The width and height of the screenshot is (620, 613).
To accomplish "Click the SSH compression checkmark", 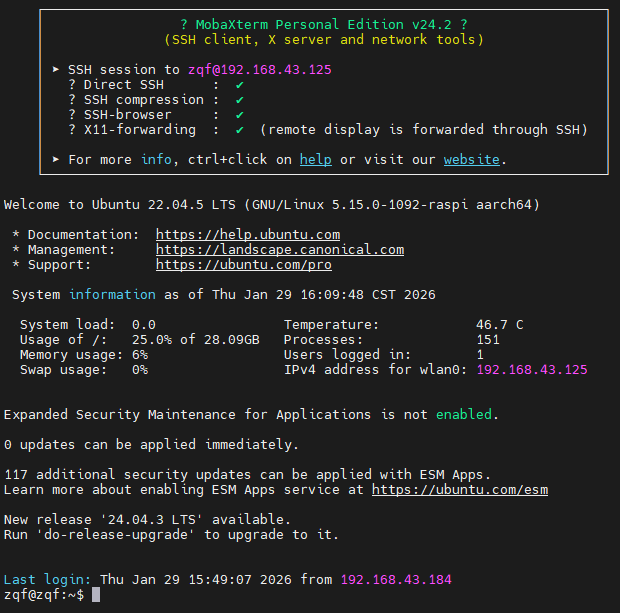I will tap(240, 100).
